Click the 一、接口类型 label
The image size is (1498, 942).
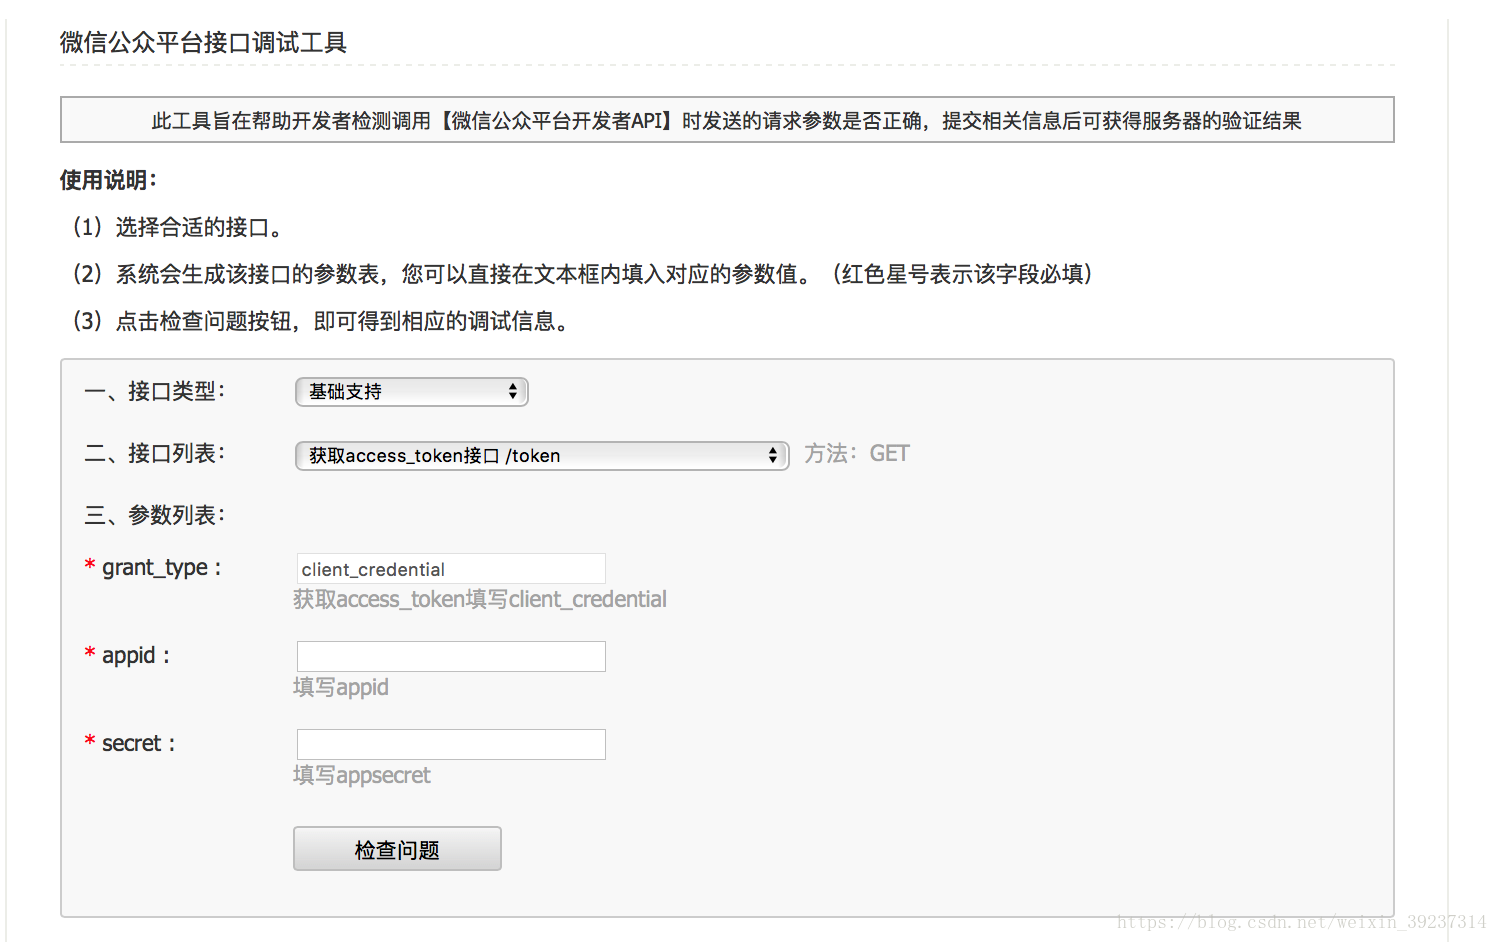155,391
